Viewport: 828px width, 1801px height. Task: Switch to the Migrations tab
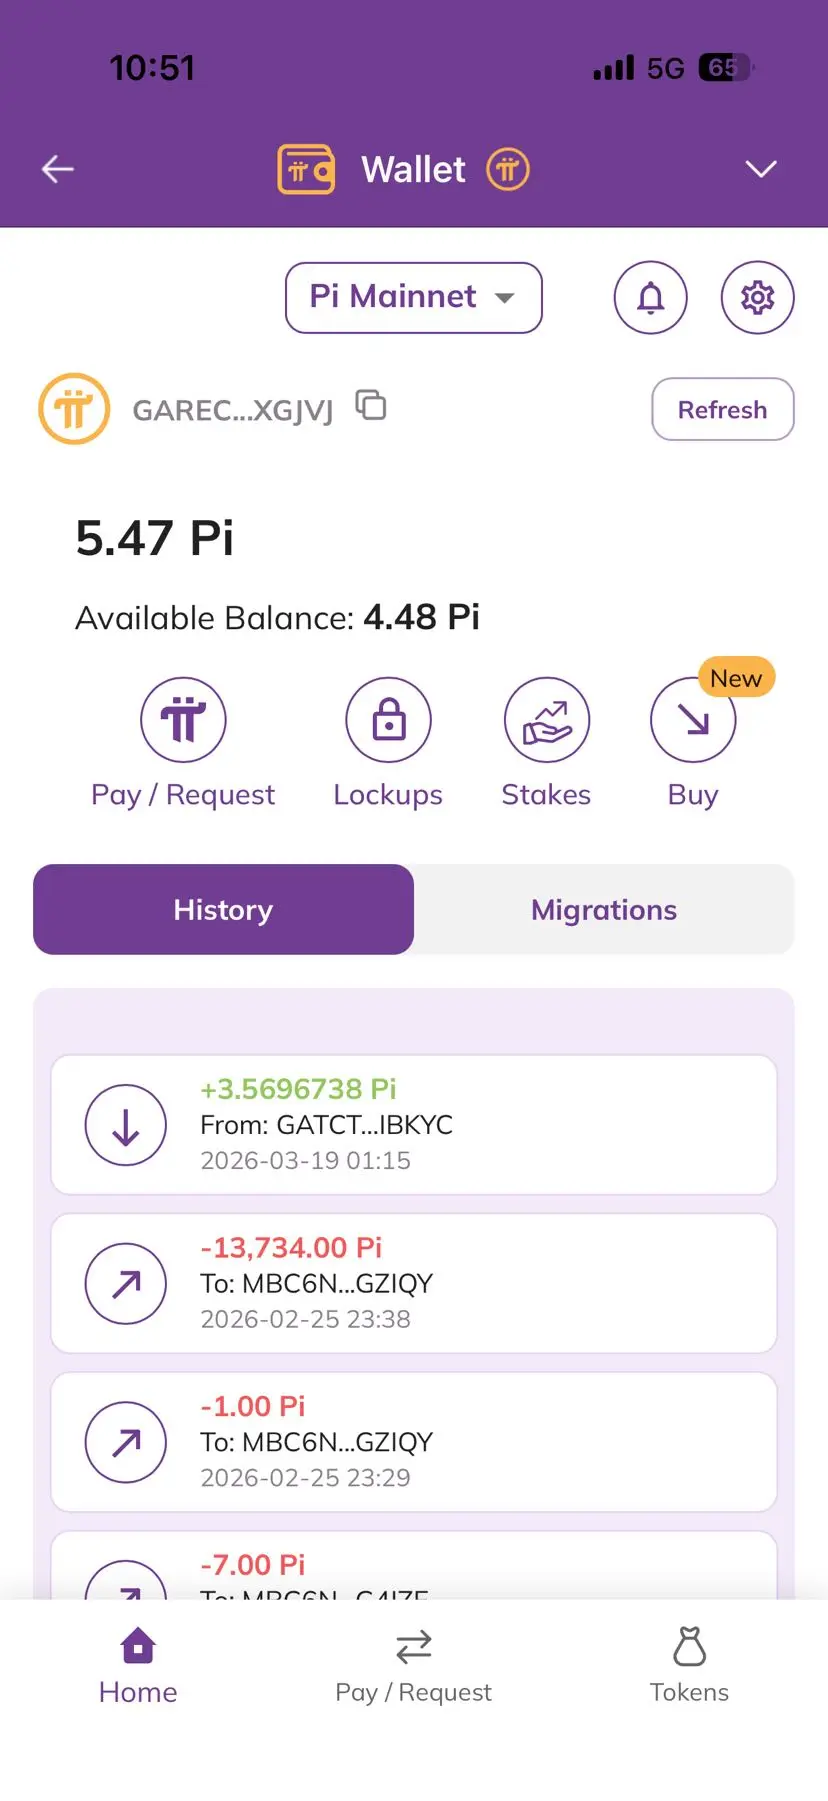click(603, 909)
